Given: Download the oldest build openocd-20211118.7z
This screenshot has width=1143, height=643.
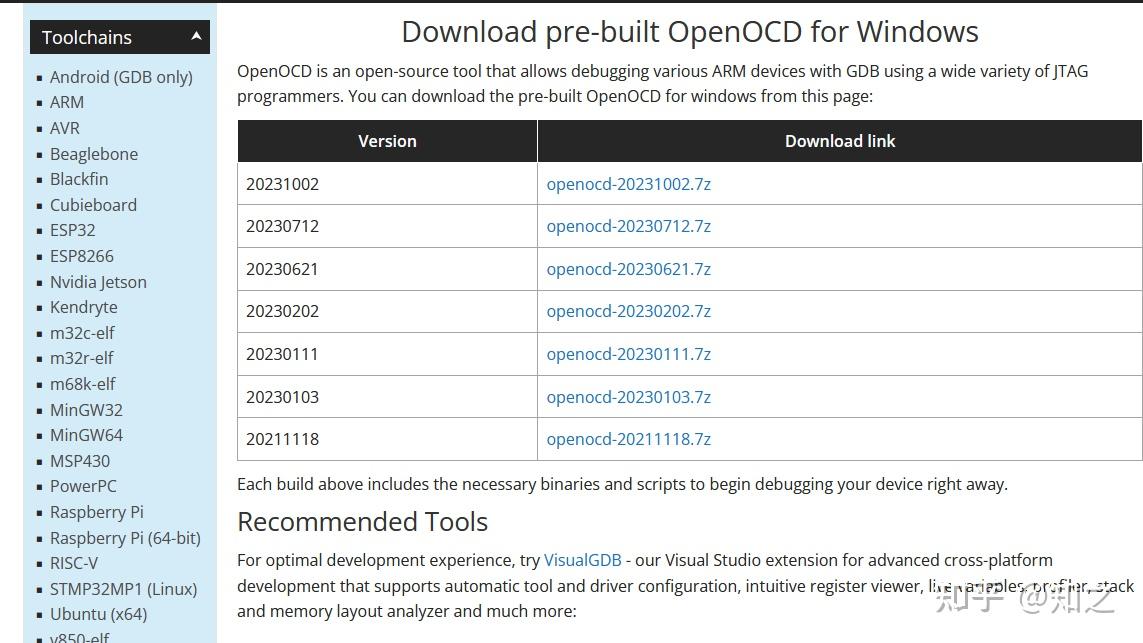Looking at the screenshot, I should tap(629, 438).
